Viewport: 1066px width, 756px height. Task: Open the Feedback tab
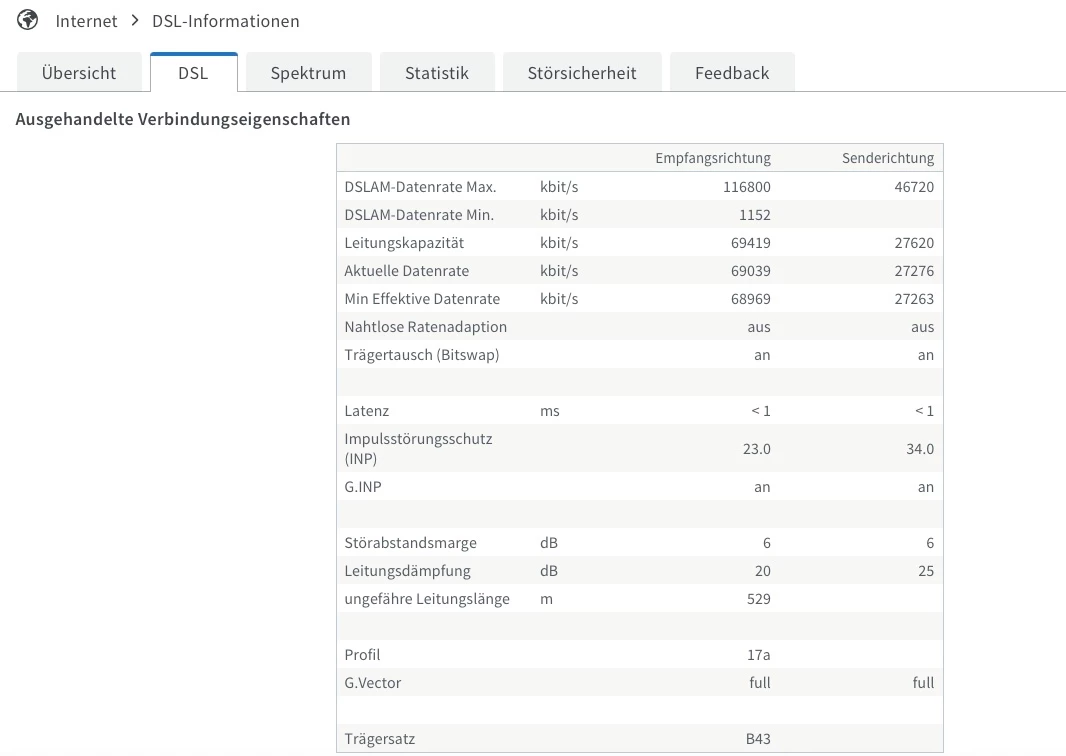[x=732, y=73]
